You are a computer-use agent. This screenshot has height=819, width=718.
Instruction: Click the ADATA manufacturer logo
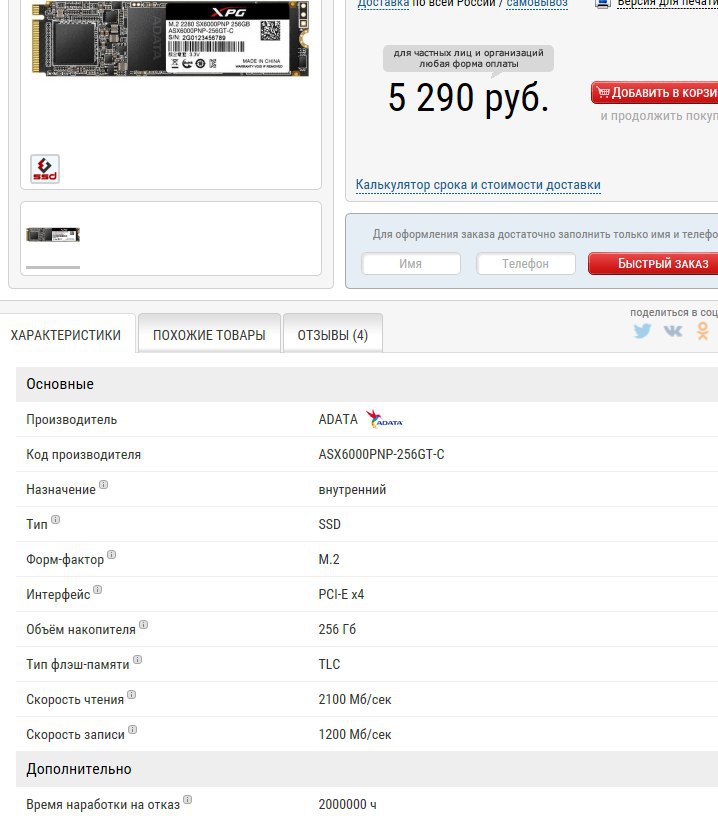tap(384, 419)
